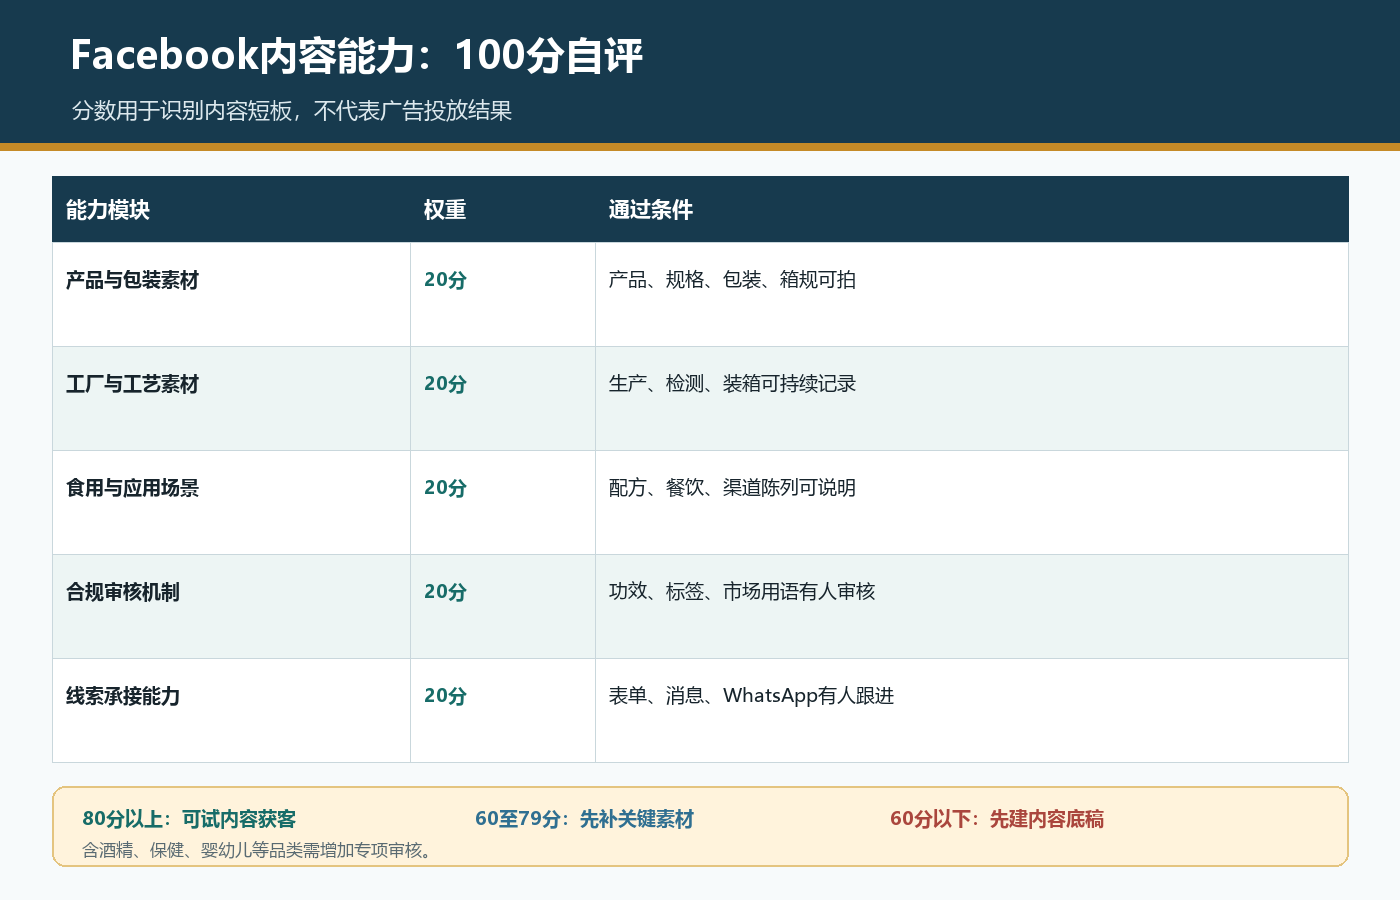
Task: Select the '线索承接能力' cell
Action: 231,710
